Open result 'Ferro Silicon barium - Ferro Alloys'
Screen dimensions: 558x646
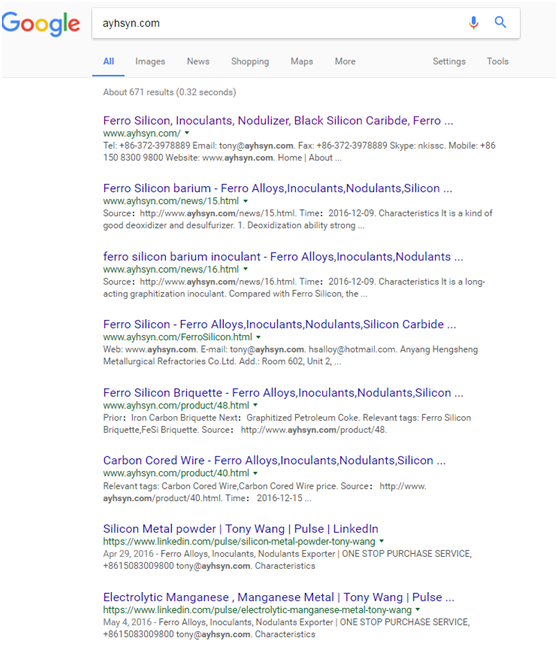[278, 188]
